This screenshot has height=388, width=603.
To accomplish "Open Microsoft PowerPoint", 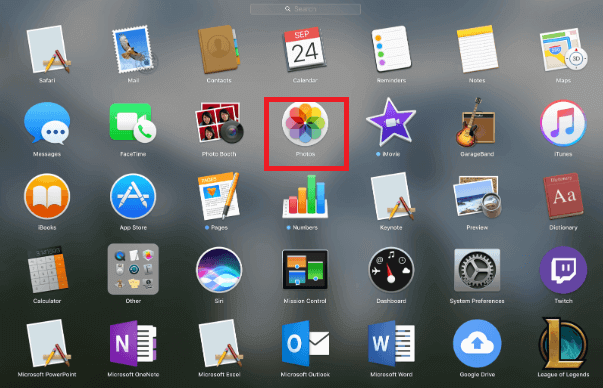I will pyautogui.click(x=48, y=343).
